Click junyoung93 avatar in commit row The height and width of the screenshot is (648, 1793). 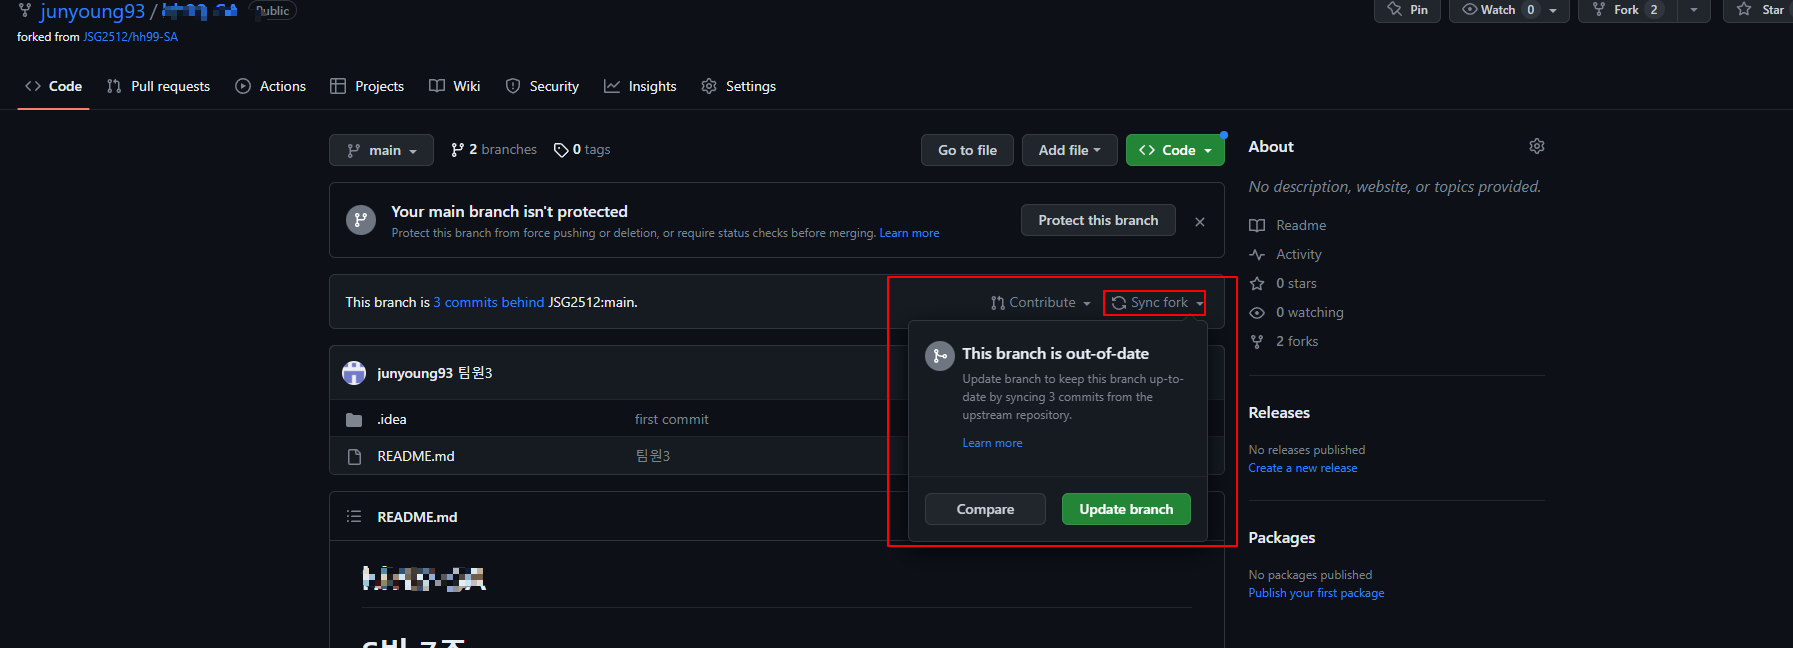(354, 373)
